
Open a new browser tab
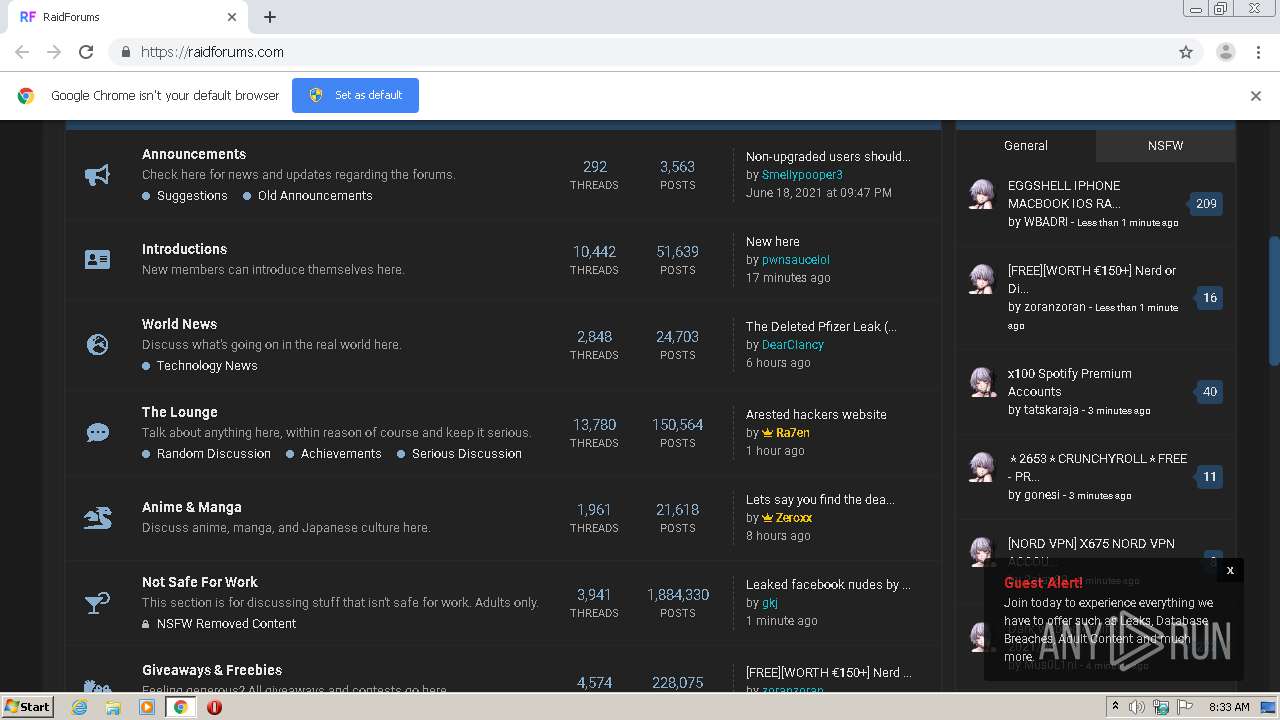pyautogui.click(x=270, y=17)
